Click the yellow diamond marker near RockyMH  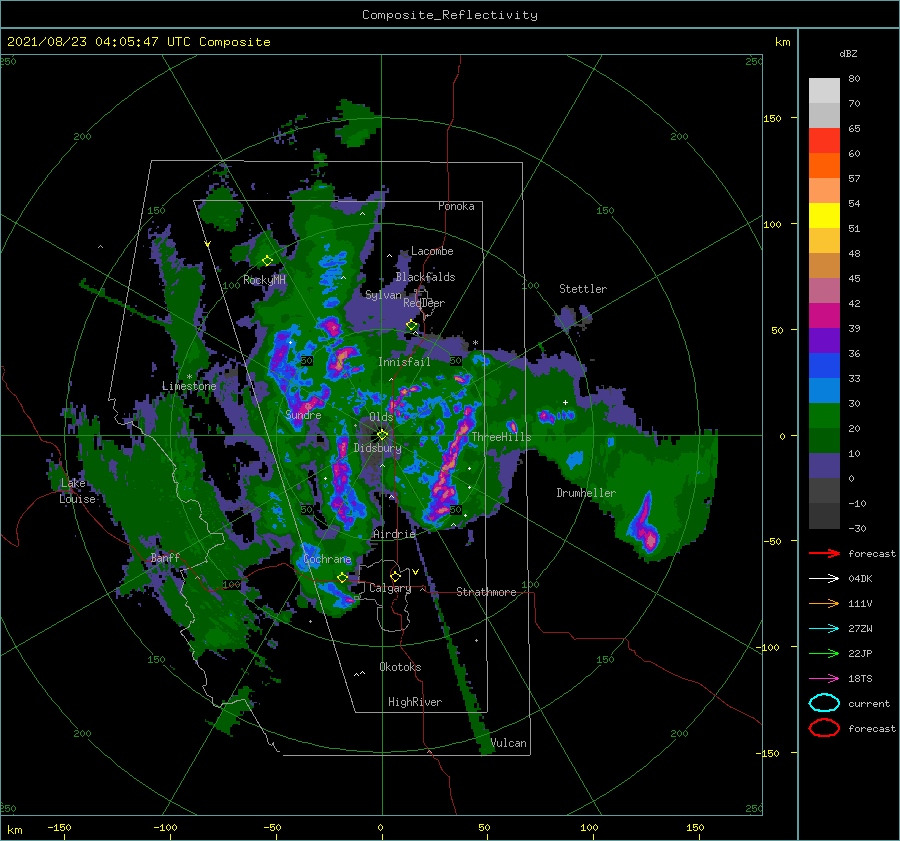click(267, 261)
